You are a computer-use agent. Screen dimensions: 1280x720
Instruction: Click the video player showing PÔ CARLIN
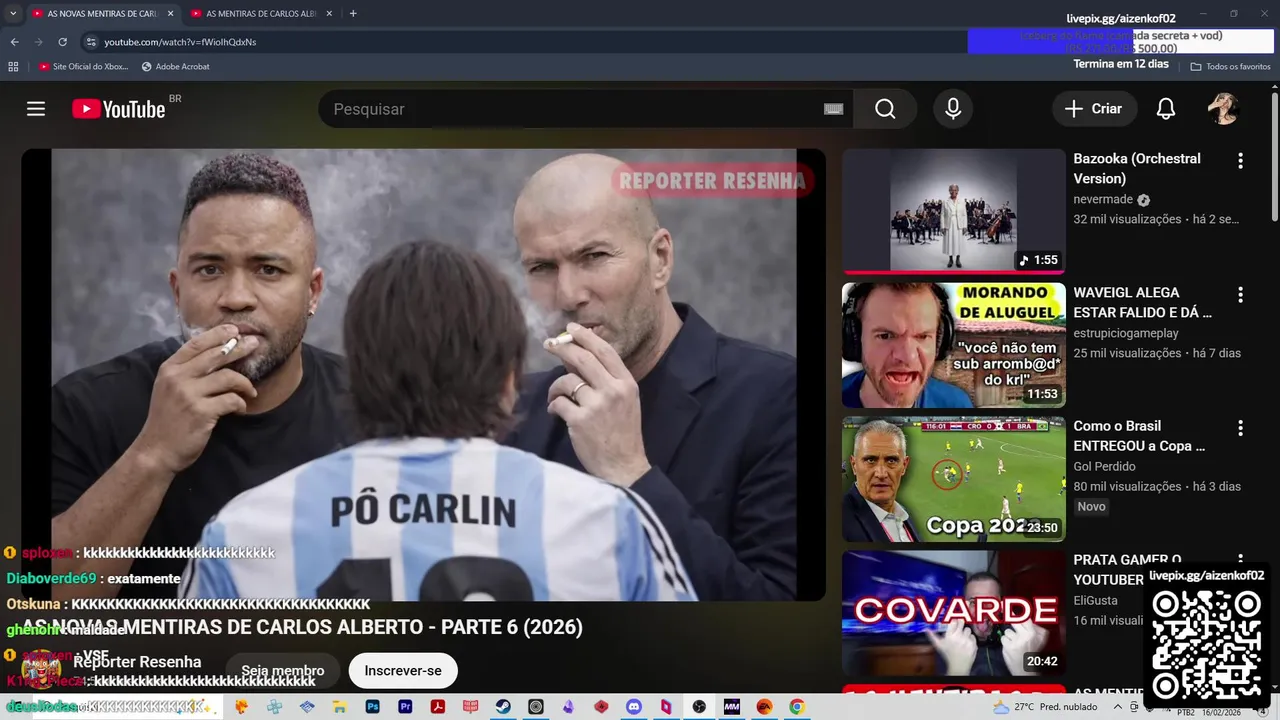tap(424, 375)
